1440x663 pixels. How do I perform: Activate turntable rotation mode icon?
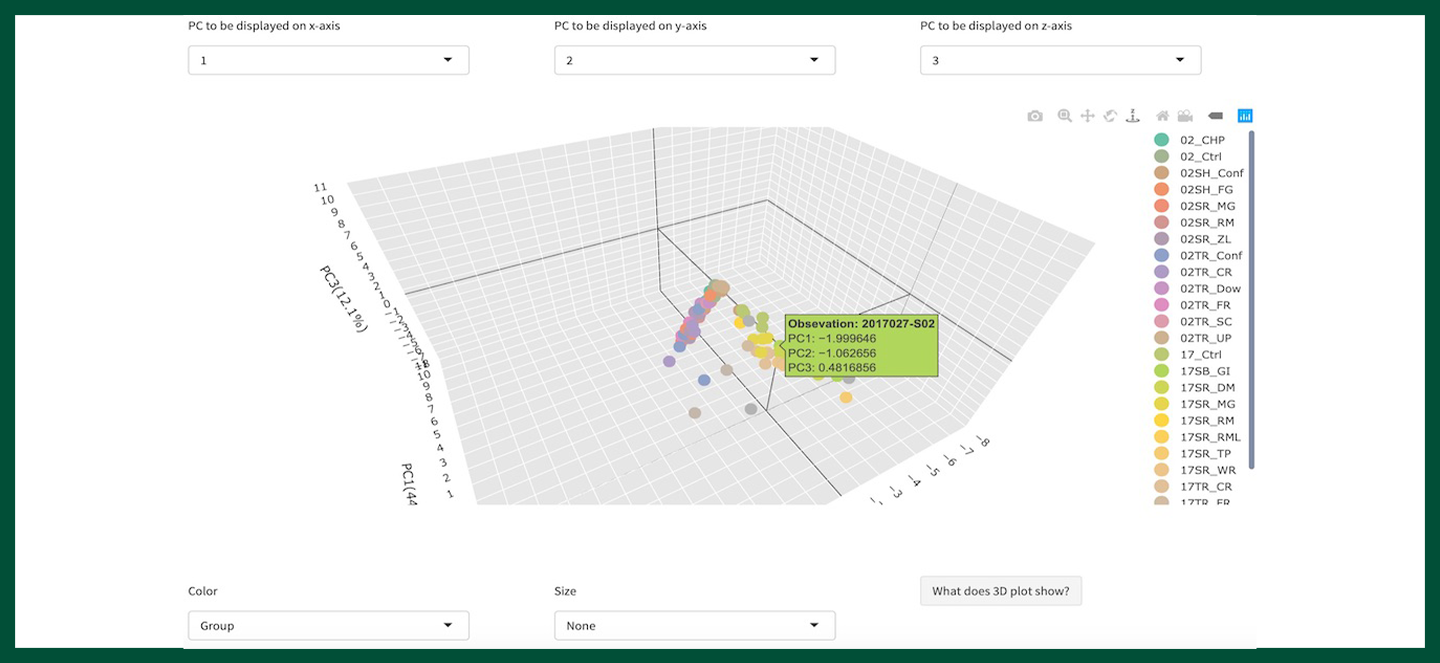click(1133, 116)
